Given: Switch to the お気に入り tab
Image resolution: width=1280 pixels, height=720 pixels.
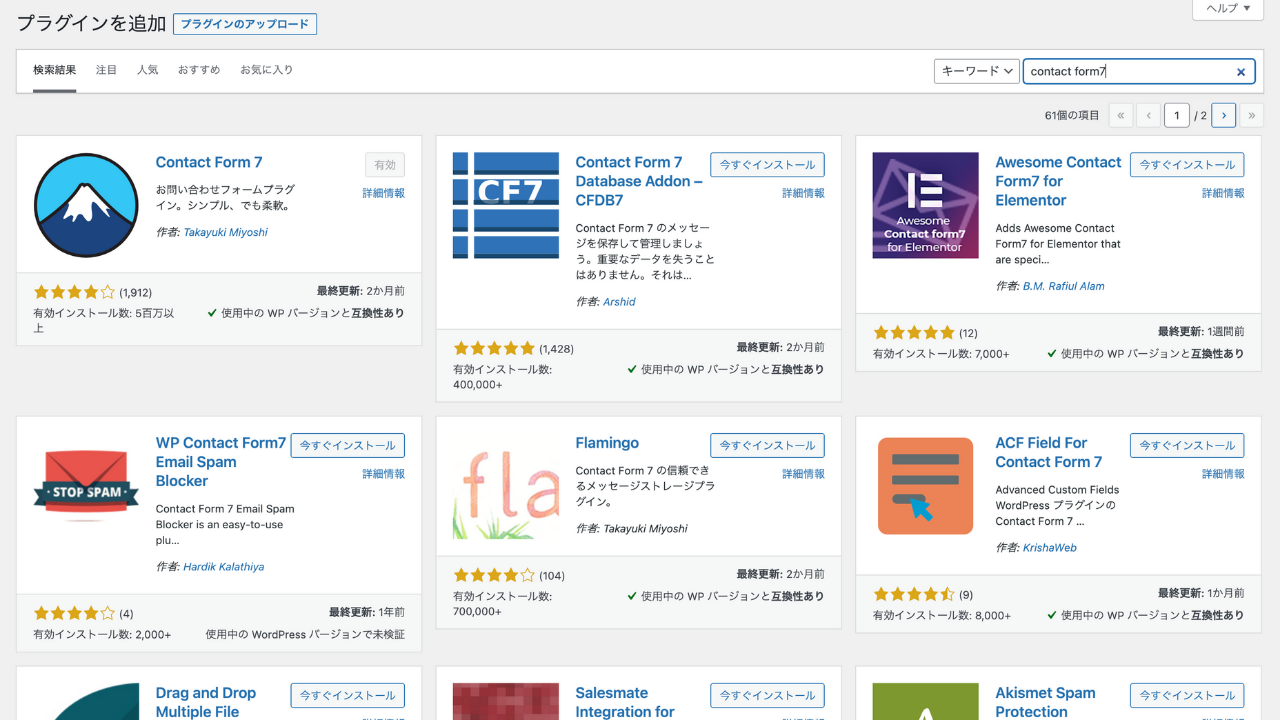Looking at the screenshot, I should (267, 70).
